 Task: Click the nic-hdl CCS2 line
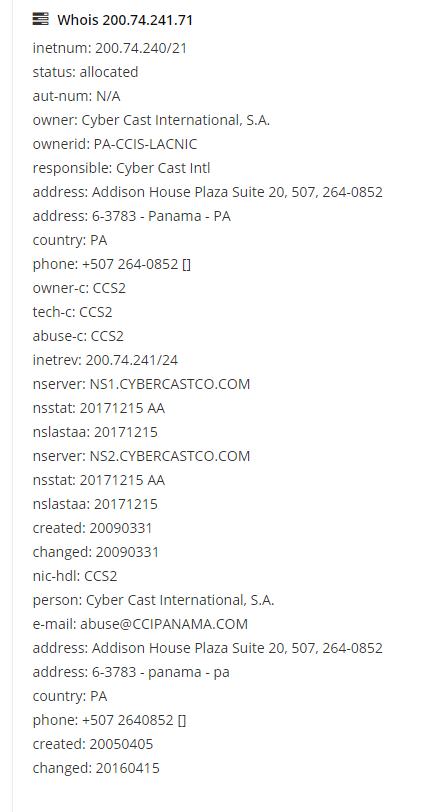tap(75, 576)
